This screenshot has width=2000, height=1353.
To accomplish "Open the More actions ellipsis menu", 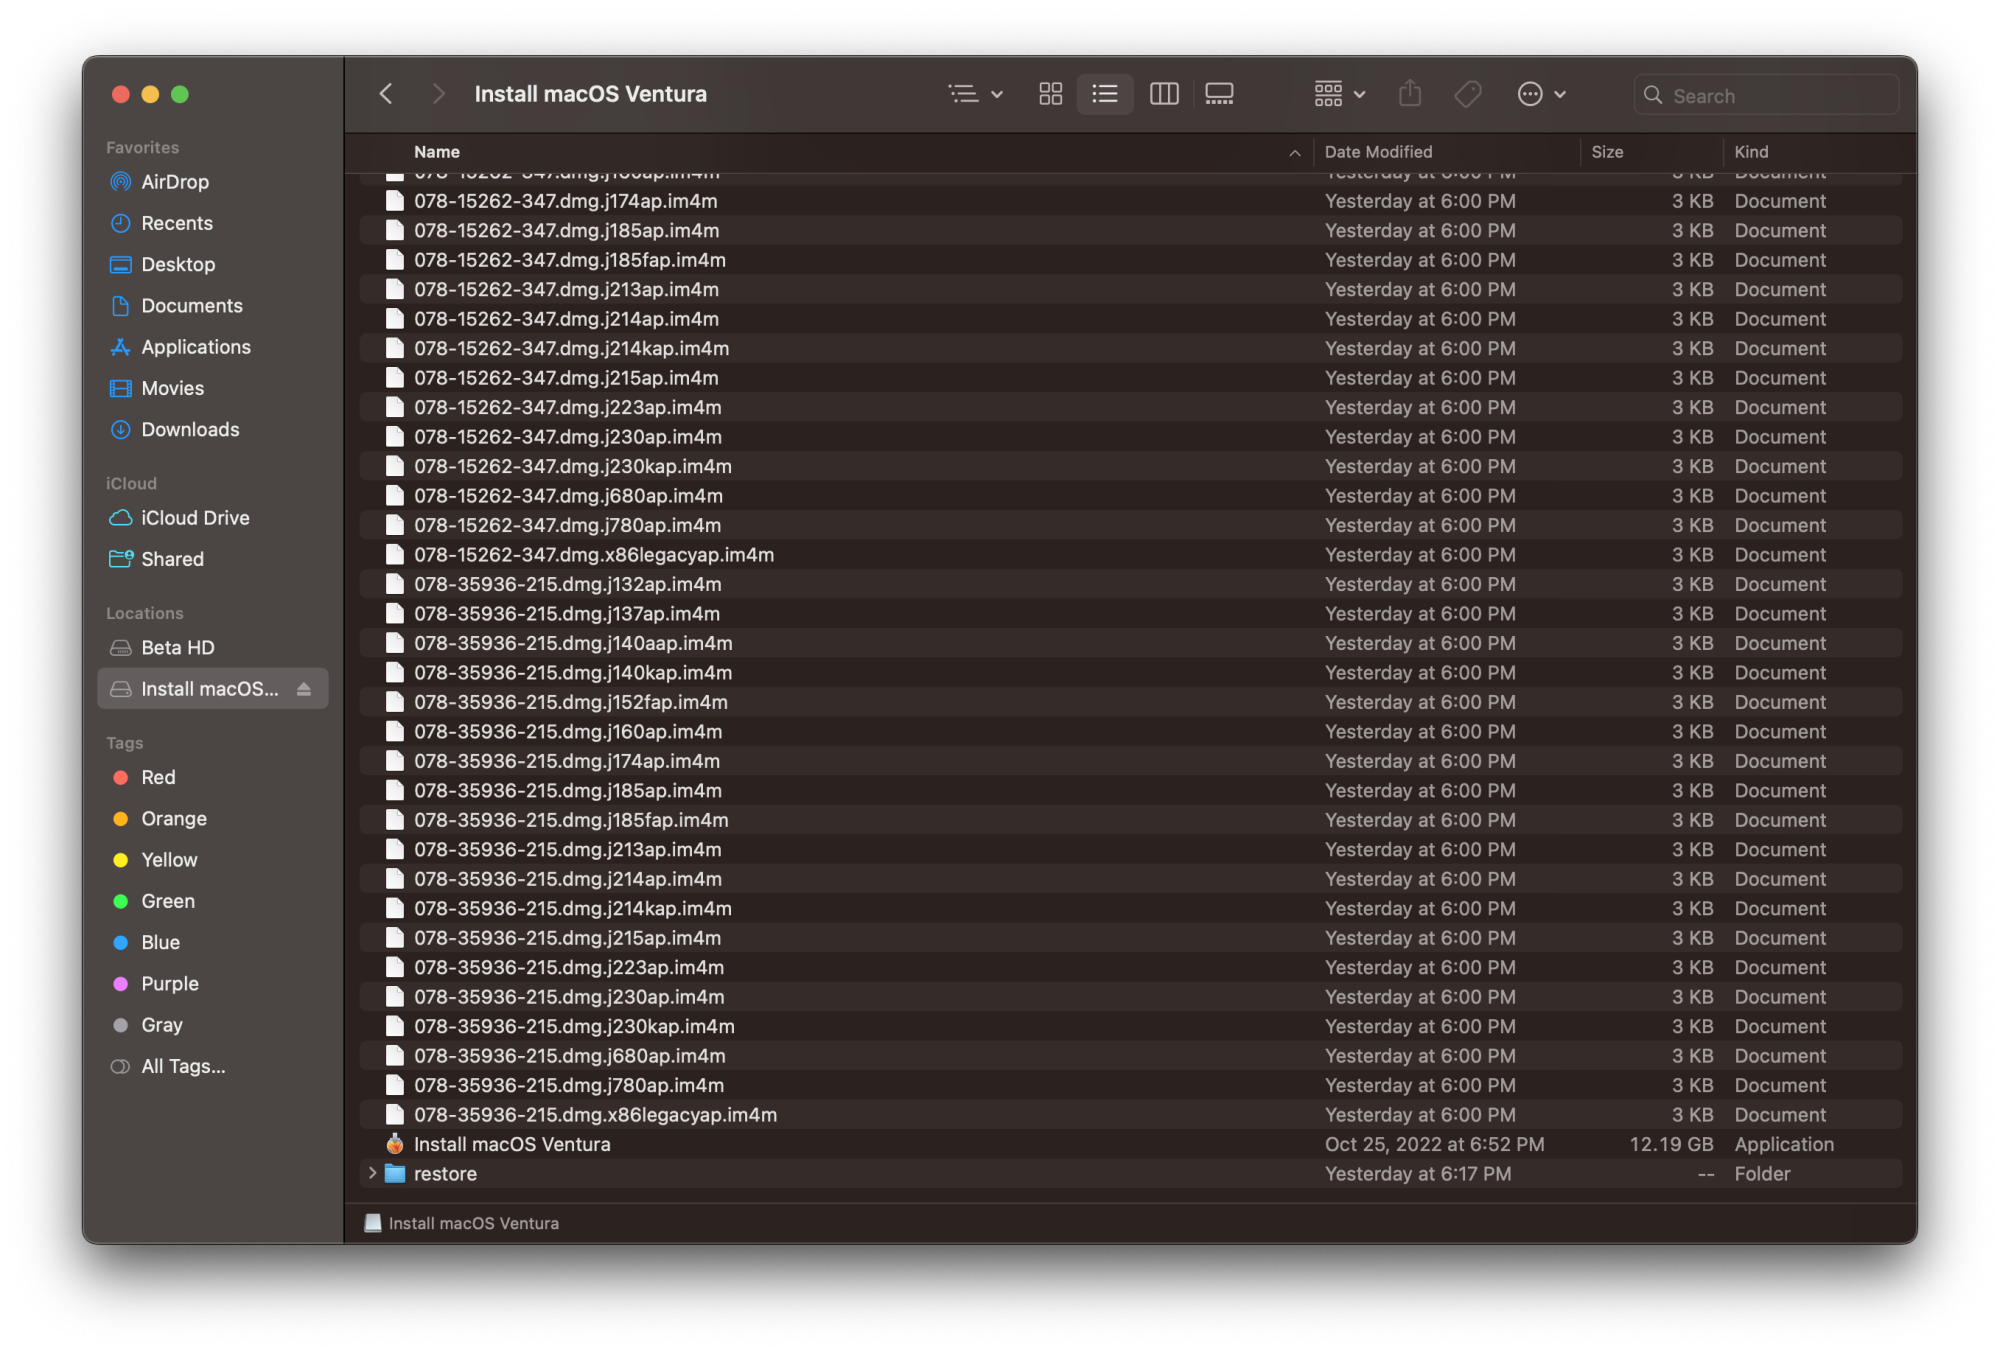I will (1541, 94).
